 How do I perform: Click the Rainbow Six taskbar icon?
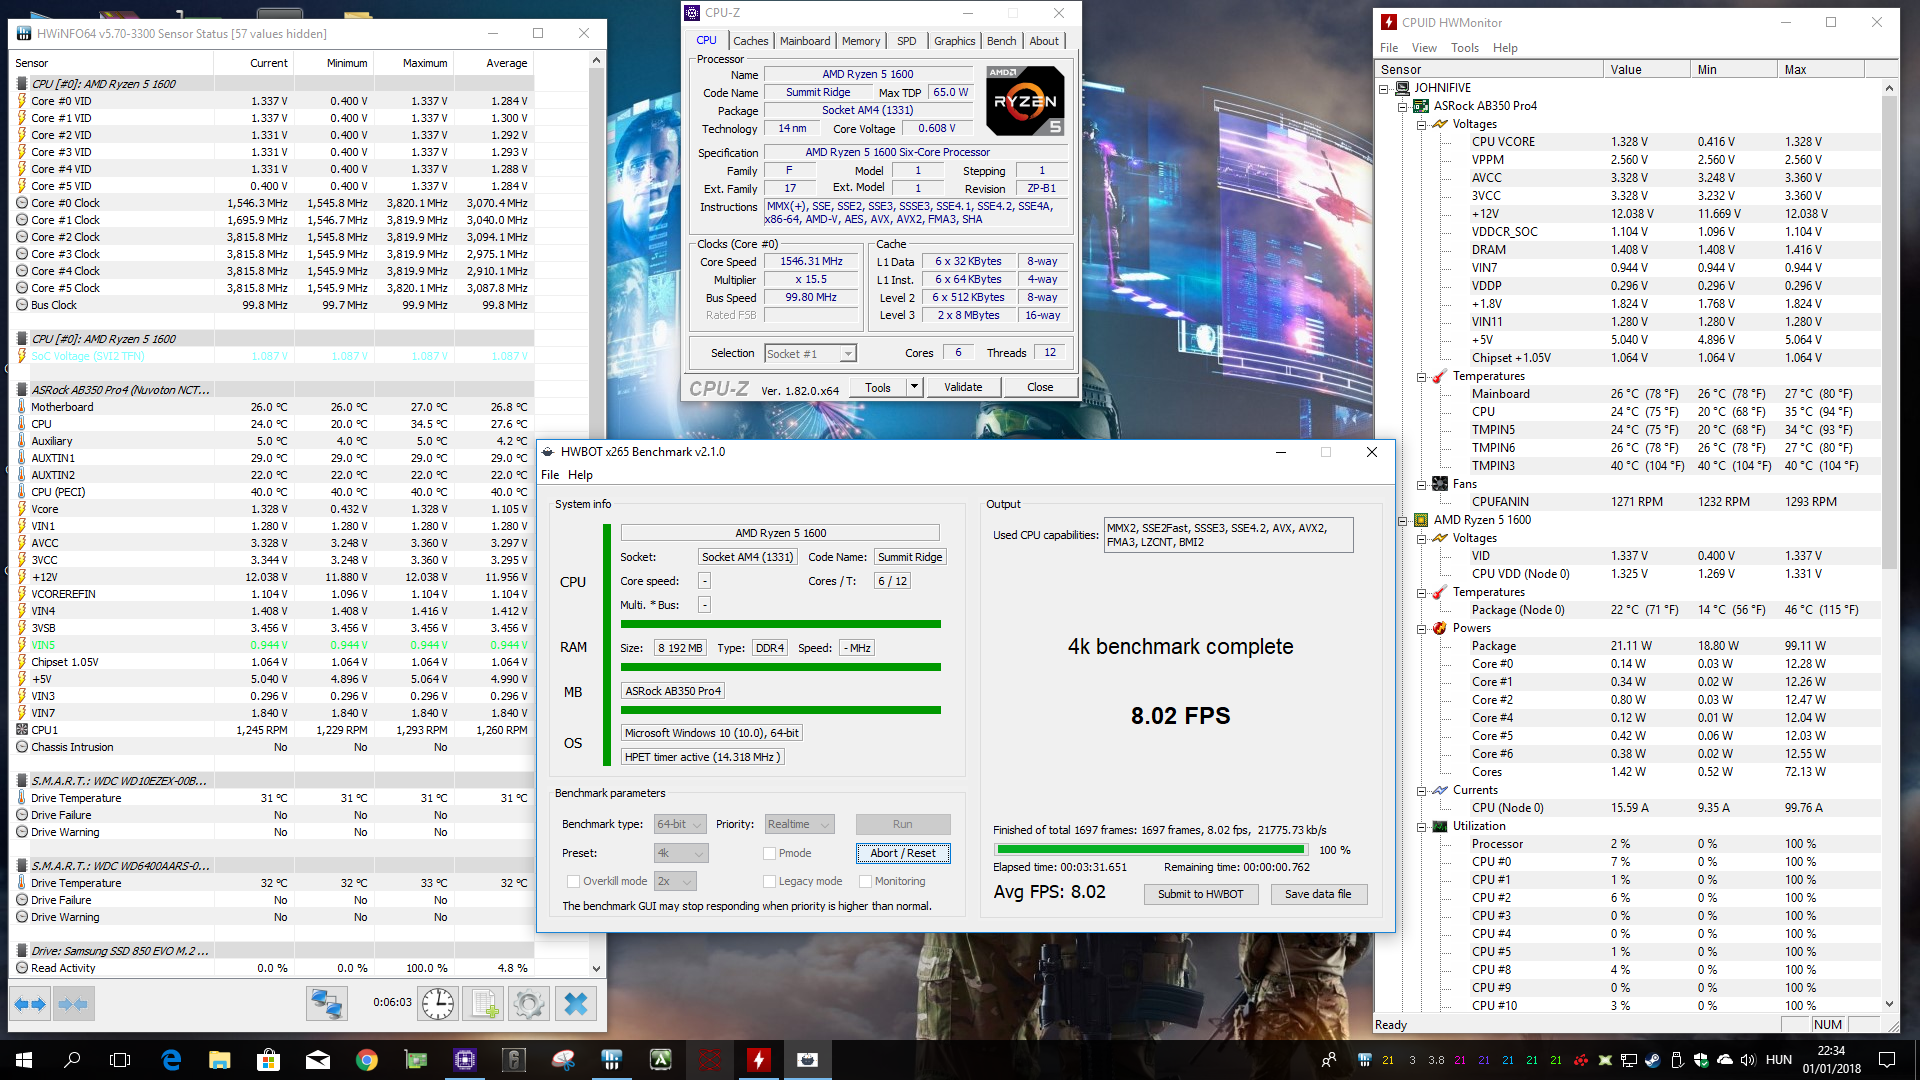click(x=514, y=1060)
